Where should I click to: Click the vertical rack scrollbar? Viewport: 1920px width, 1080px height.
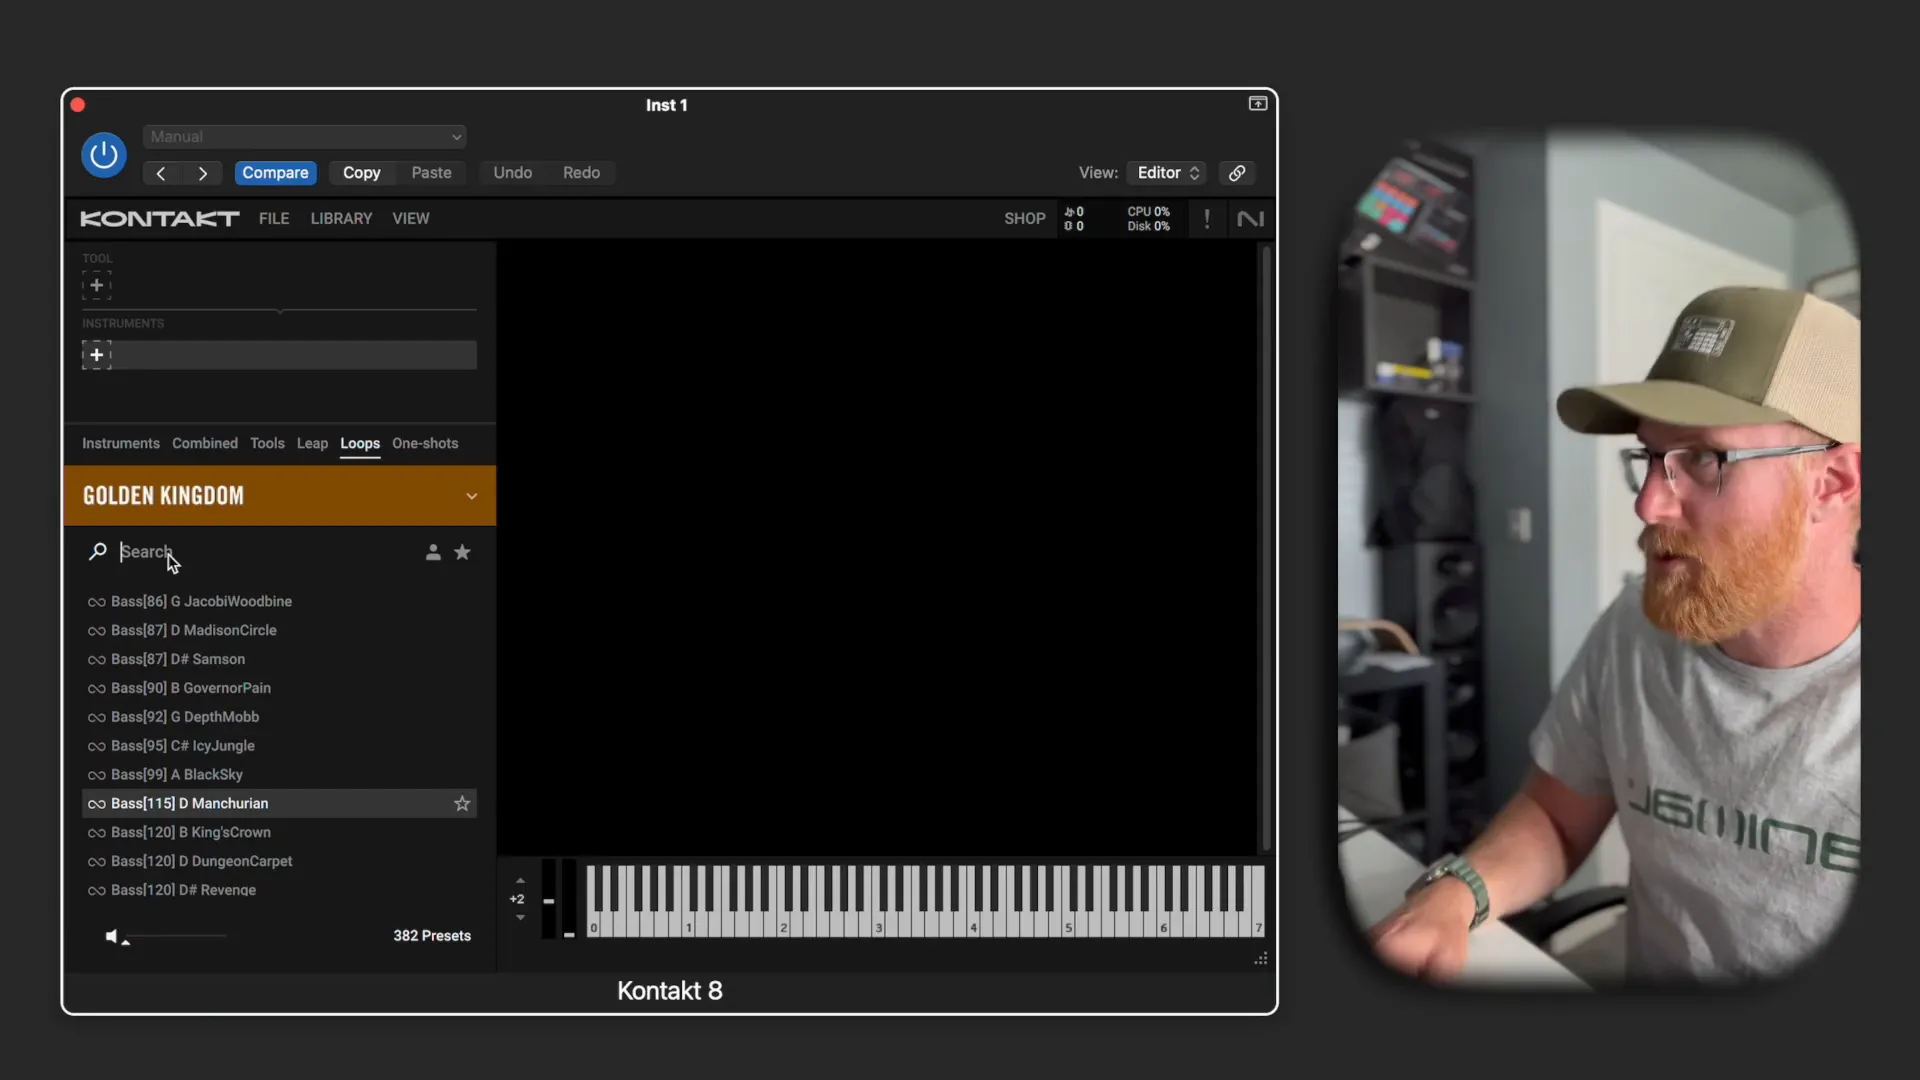coord(1266,547)
